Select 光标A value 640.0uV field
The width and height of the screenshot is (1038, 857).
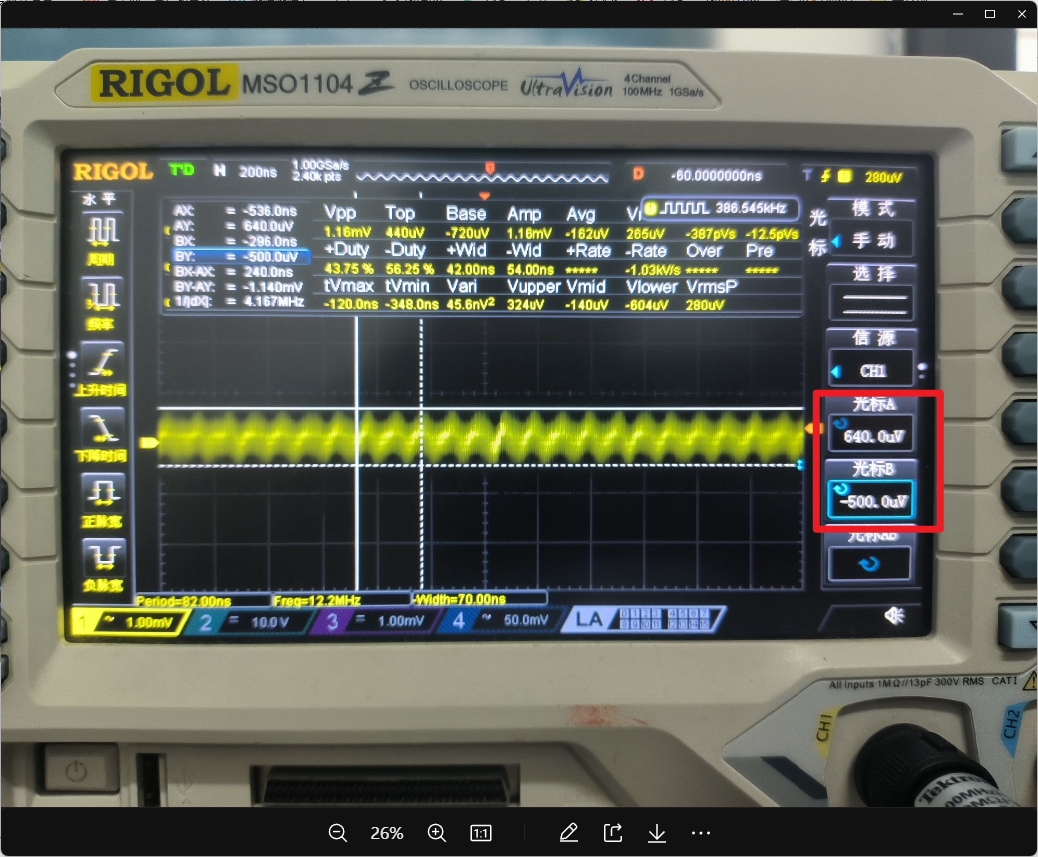[x=872, y=435]
